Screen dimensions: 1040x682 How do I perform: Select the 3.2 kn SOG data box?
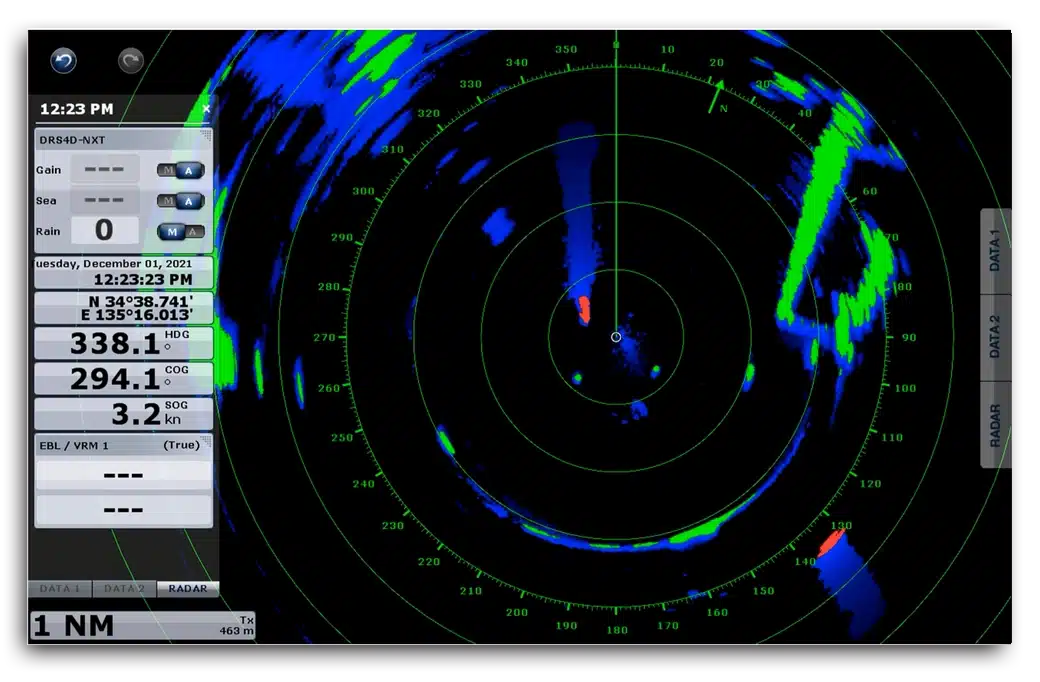[124, 413]
